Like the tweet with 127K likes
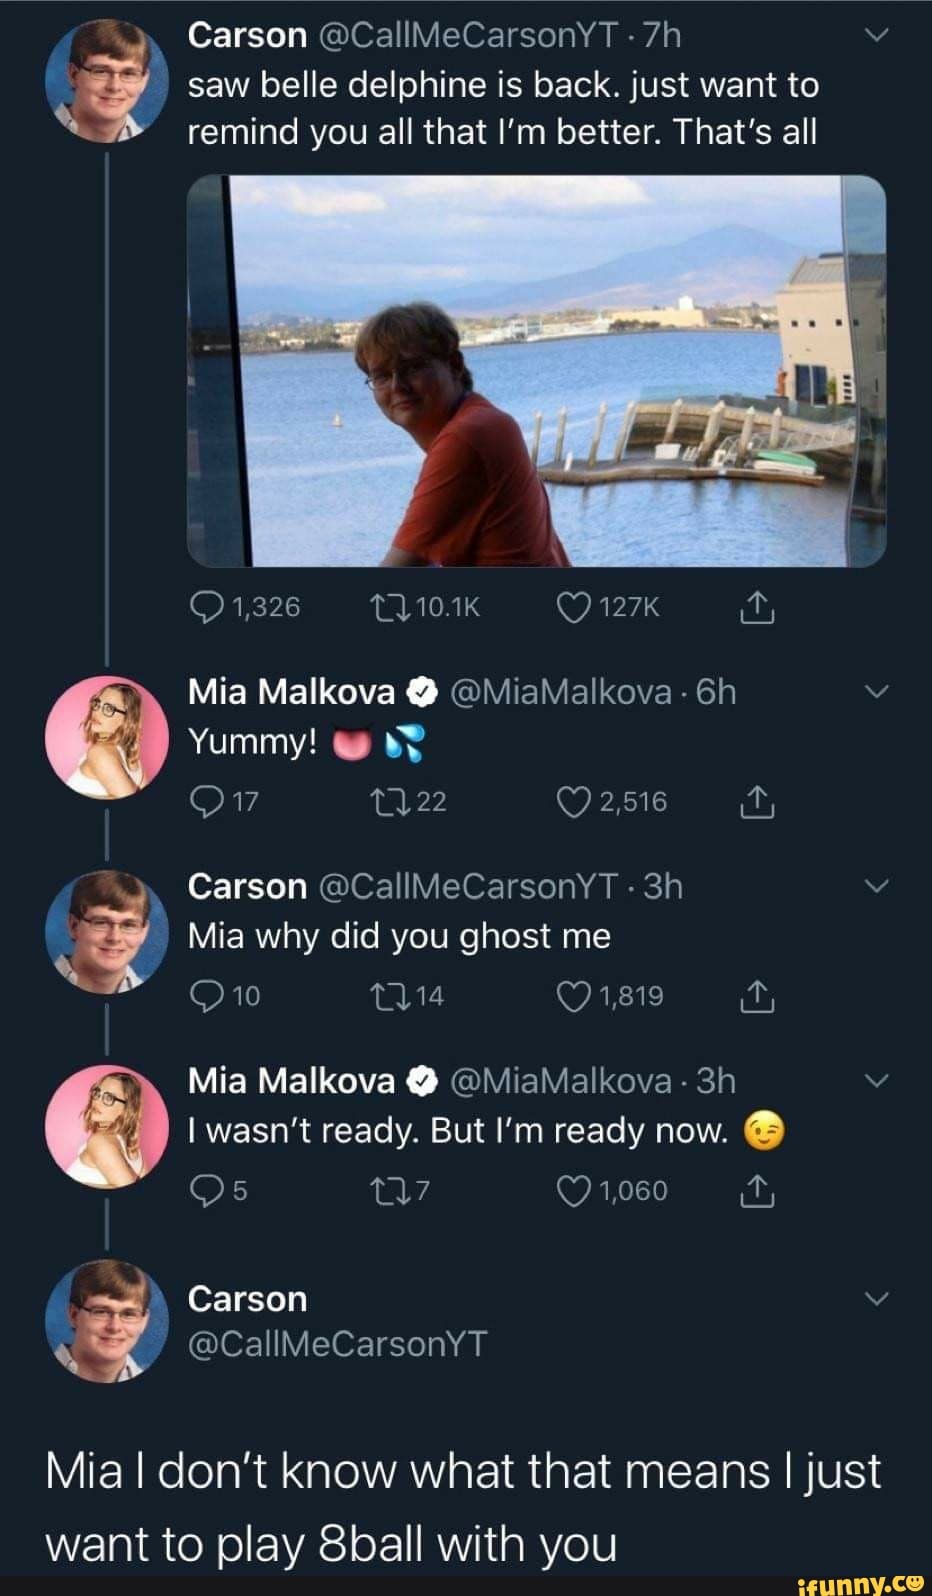Image resolution: width=932 pixels, height=1596 pixels. (574, 607)
